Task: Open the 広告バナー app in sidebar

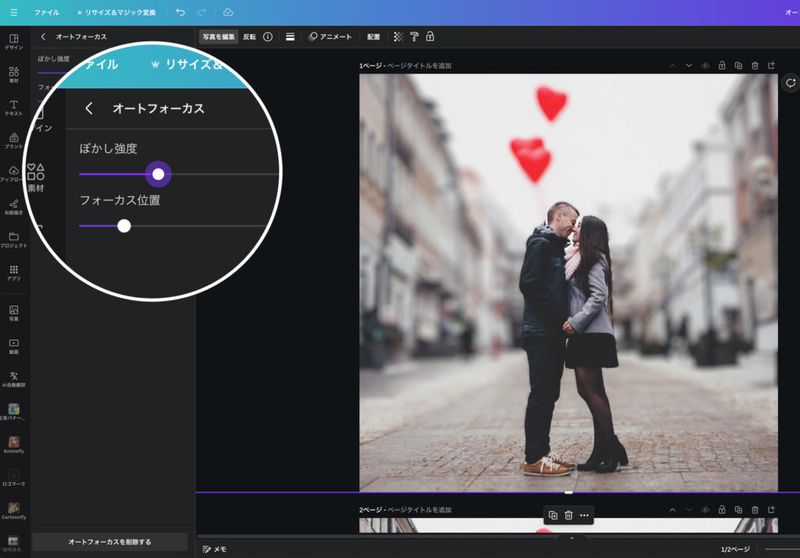Action: pyautogui.click(x=14, y=412)
